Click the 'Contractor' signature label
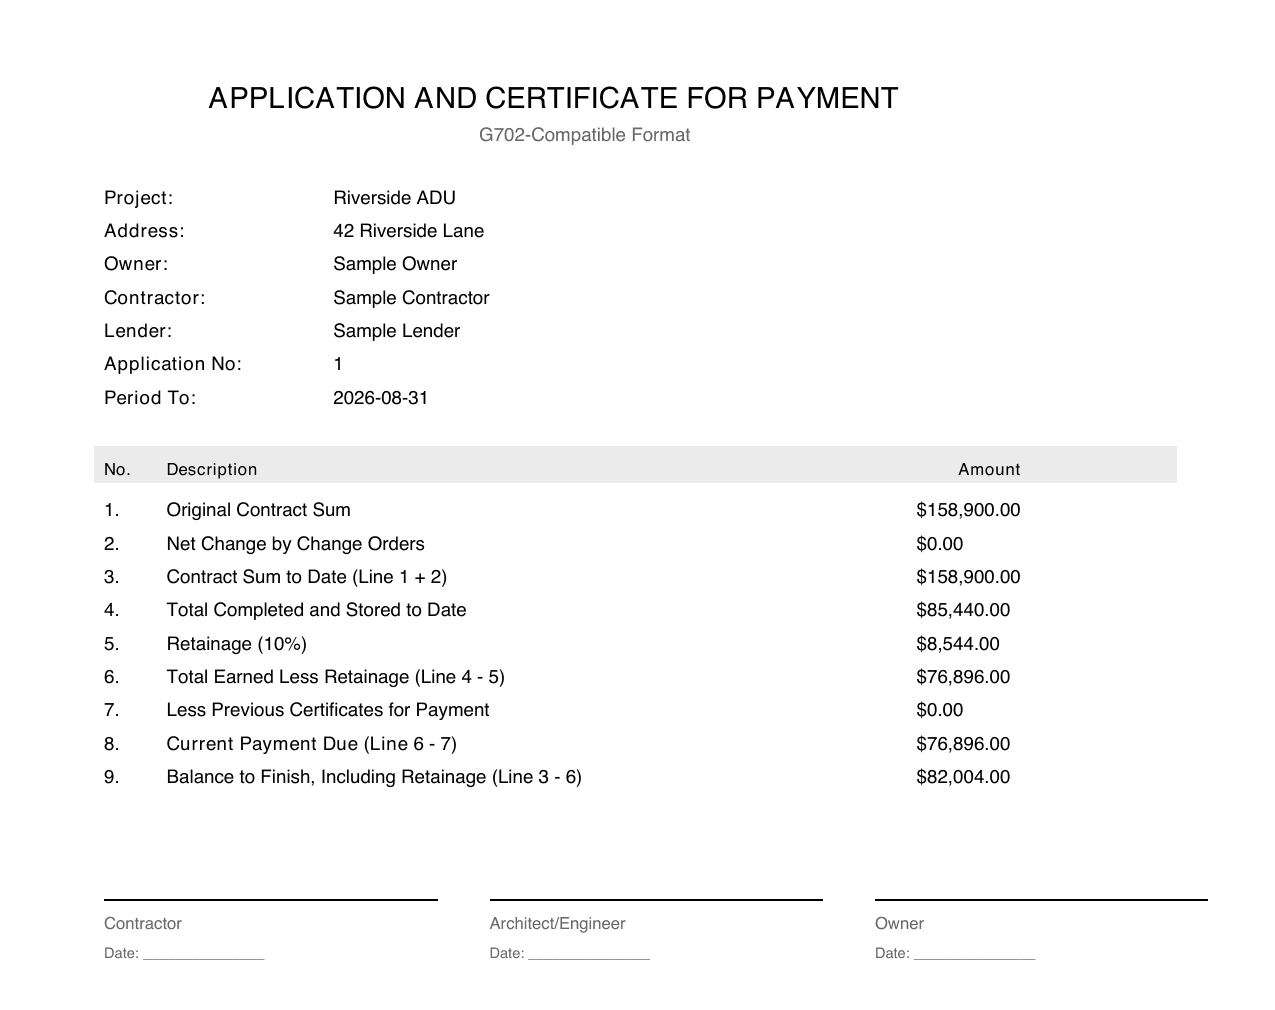The image size is (1275, 1010). [143, 924]
